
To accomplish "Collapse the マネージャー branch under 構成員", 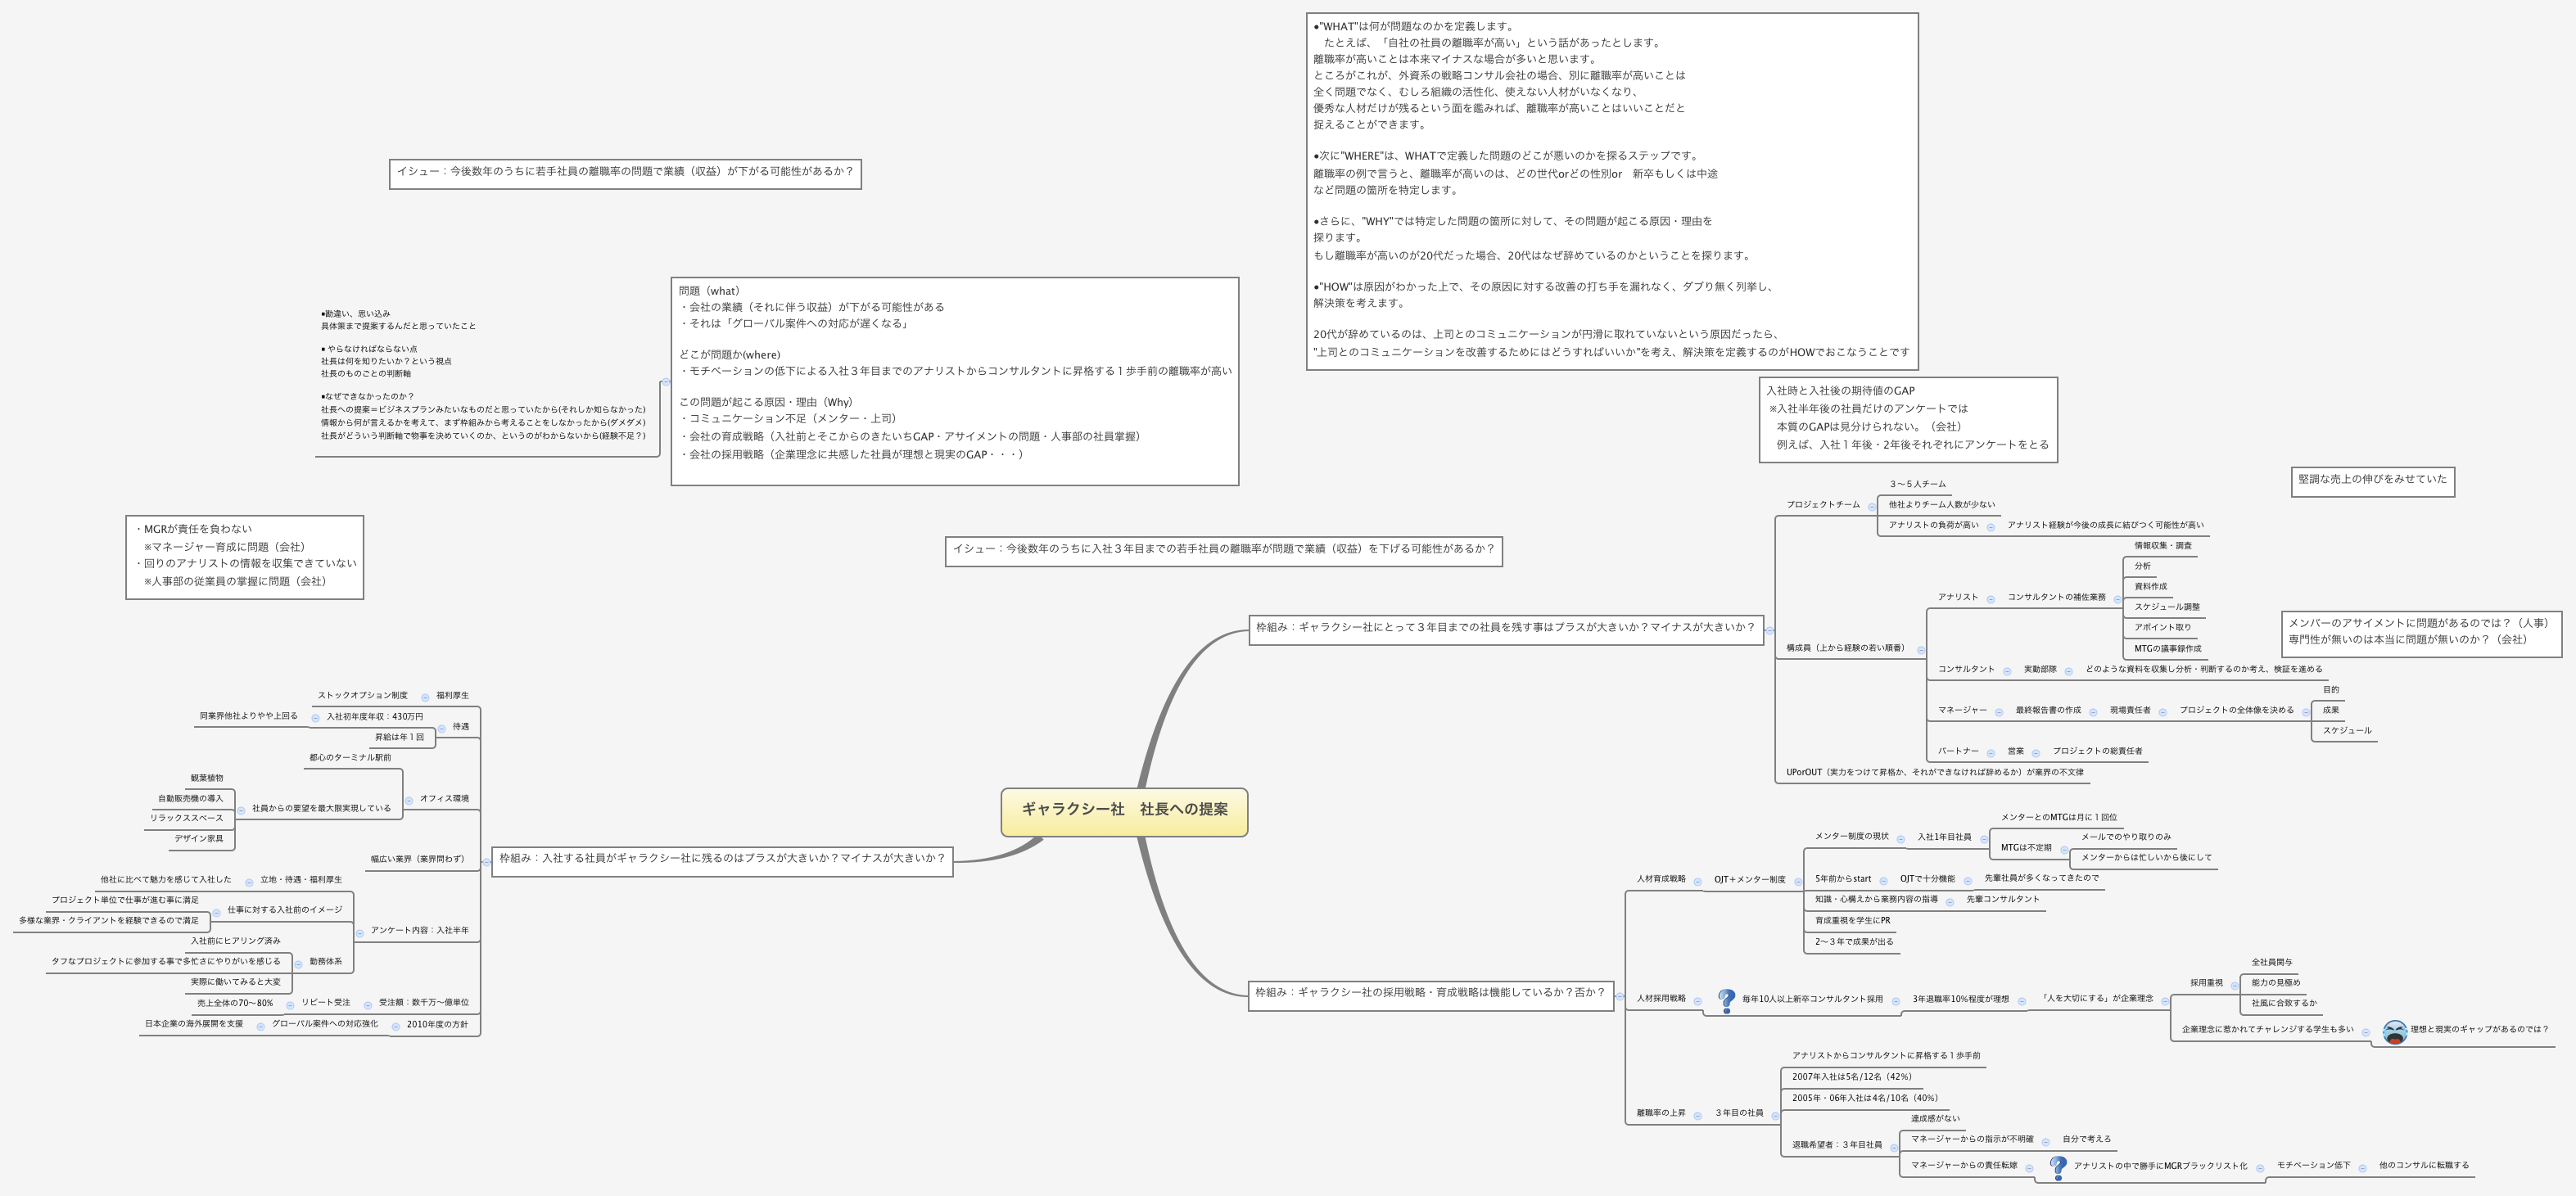I will pos(1999,713).
